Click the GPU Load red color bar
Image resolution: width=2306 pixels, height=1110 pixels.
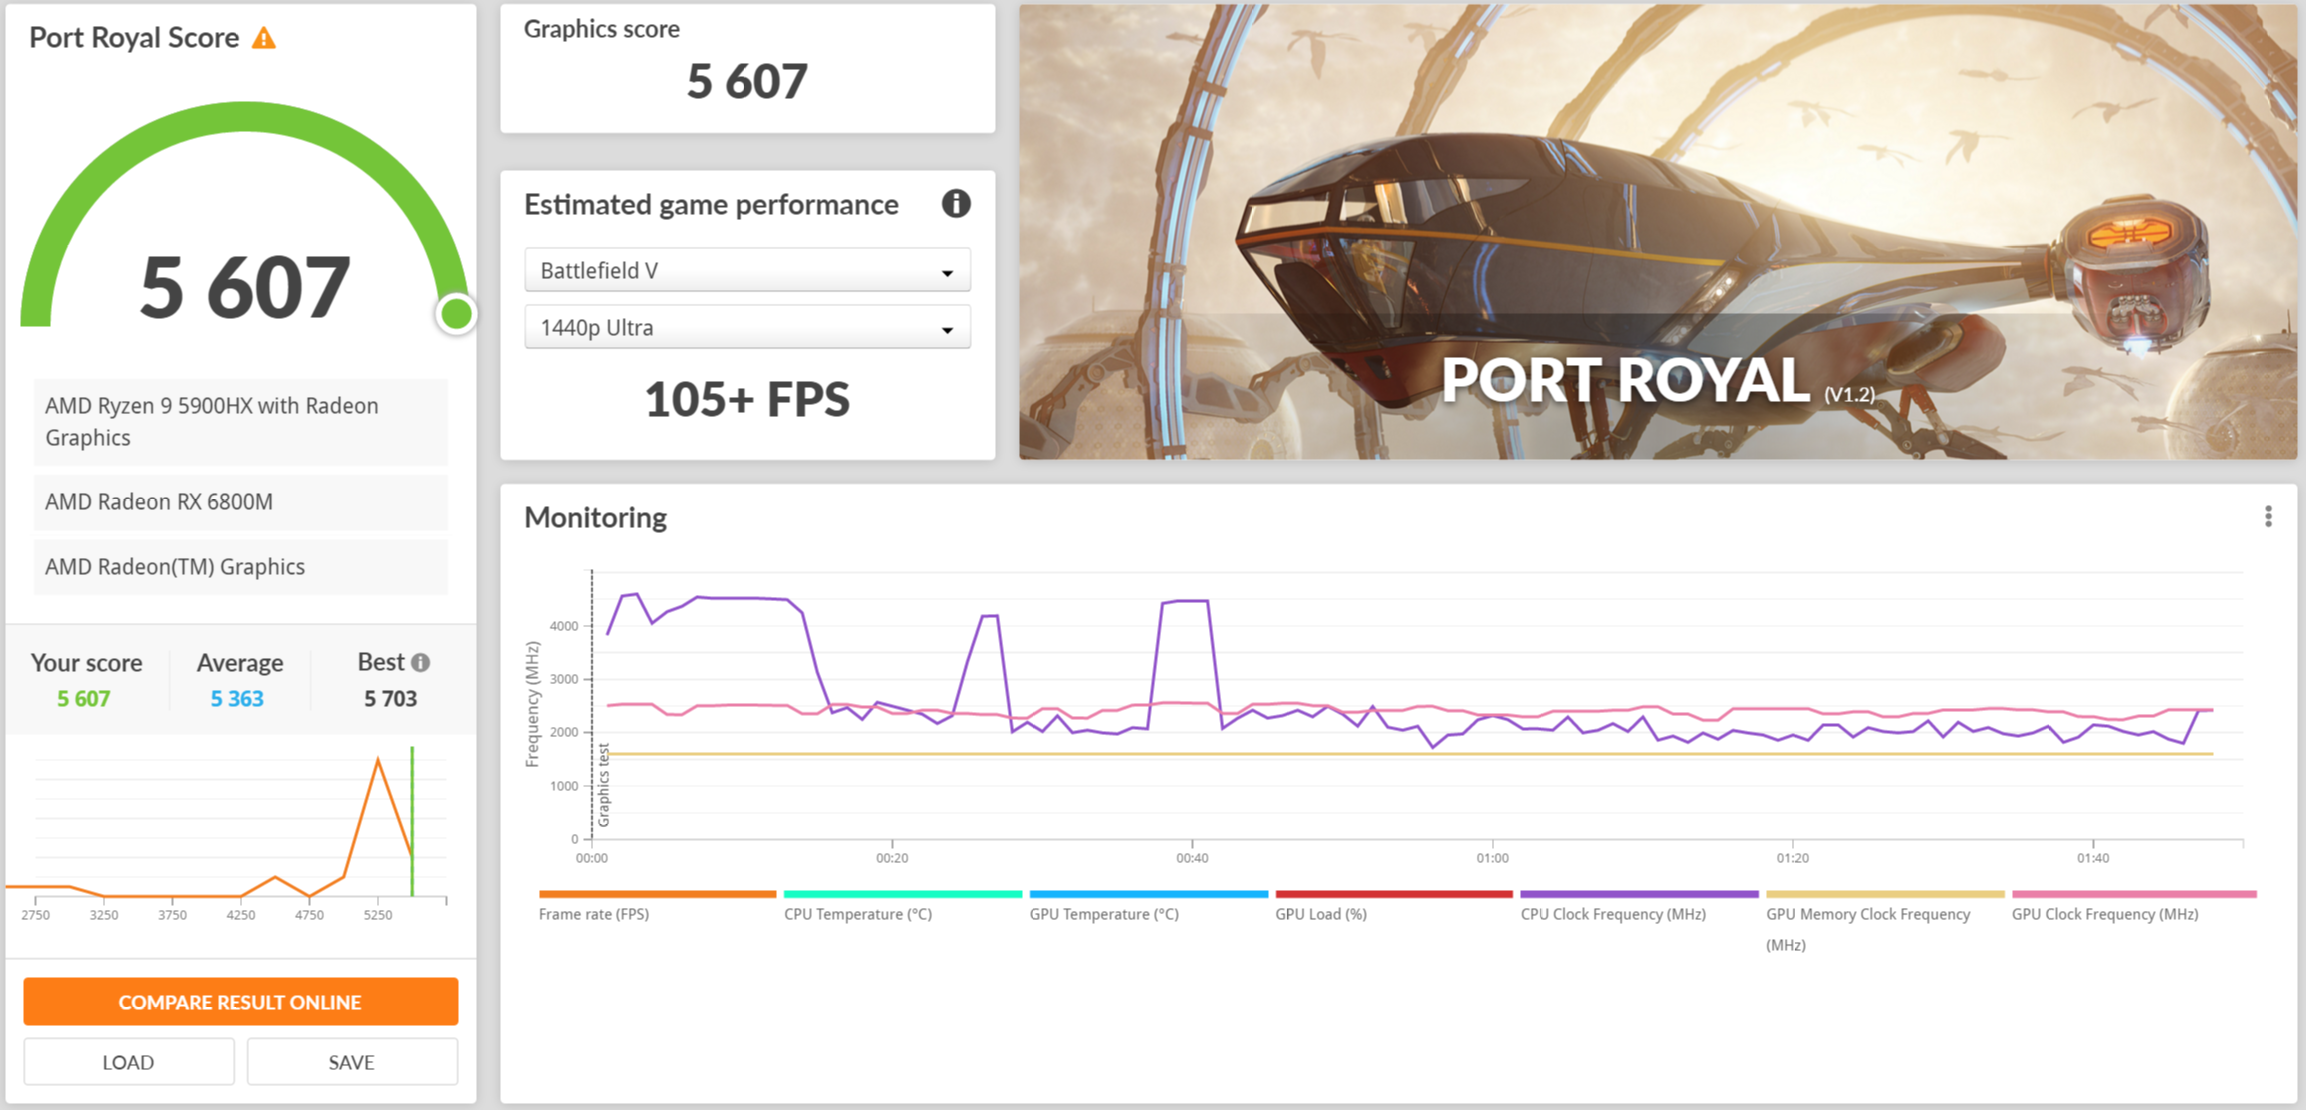coord(1393,894)
